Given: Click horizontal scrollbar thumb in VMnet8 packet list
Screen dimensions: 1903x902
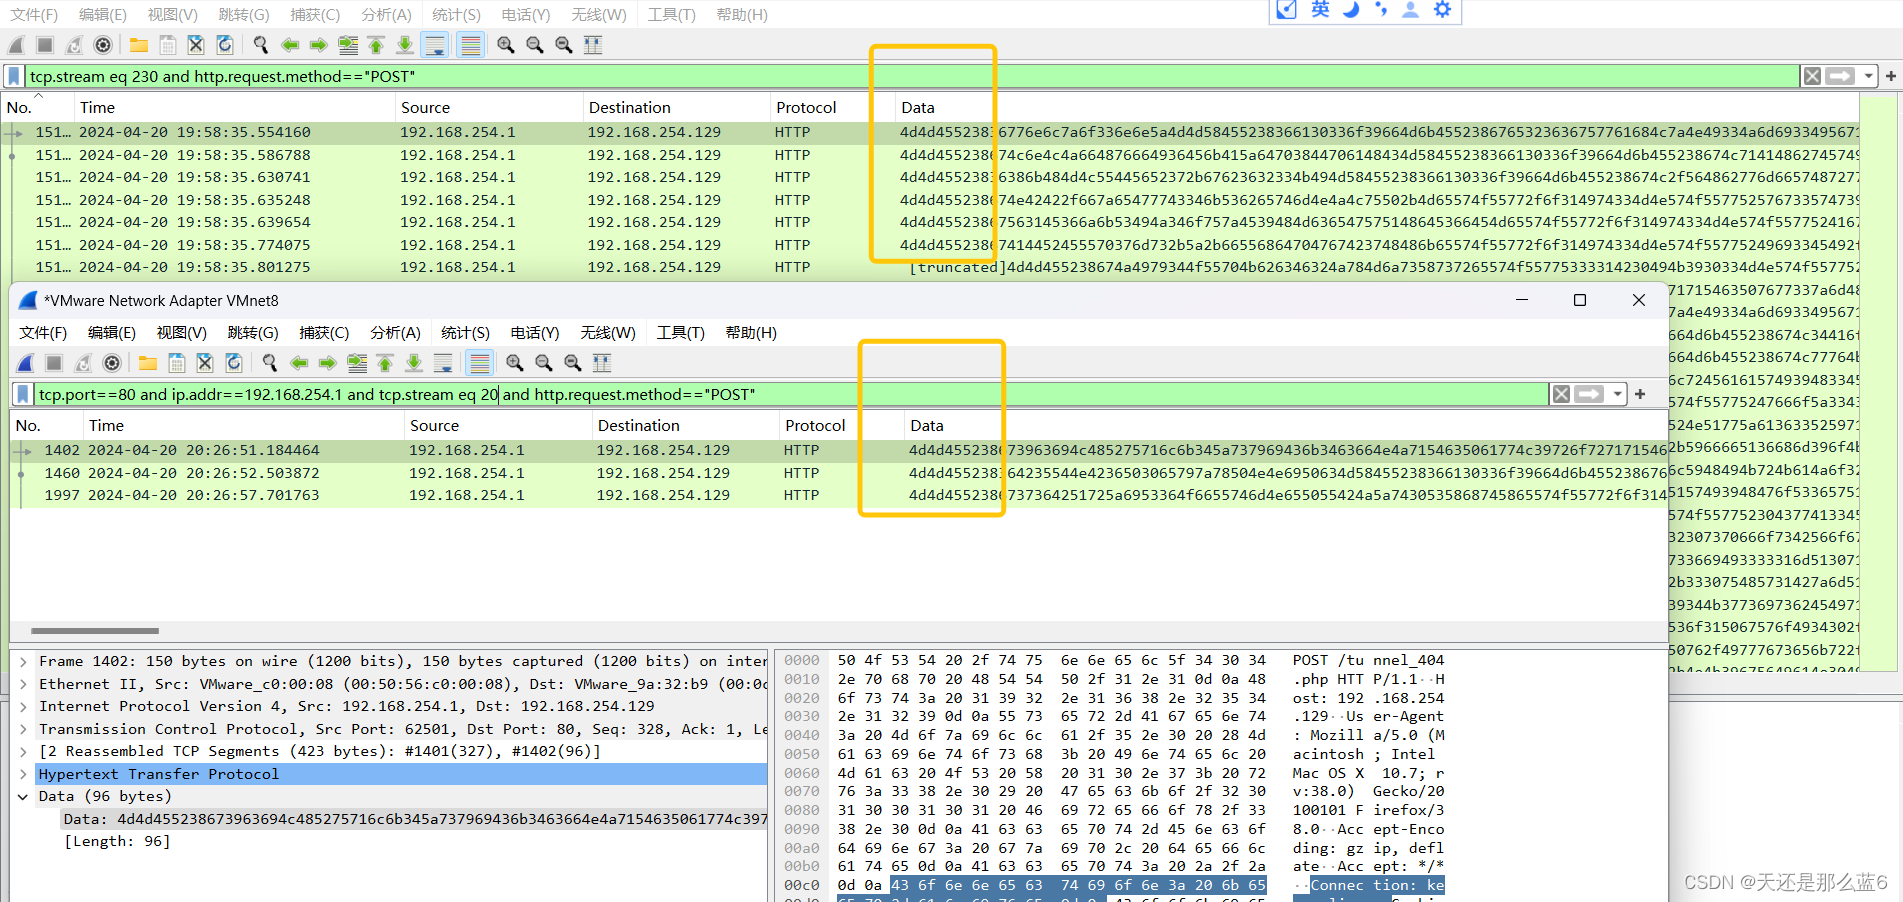Looking at the screenshot, I should [95, 631].
